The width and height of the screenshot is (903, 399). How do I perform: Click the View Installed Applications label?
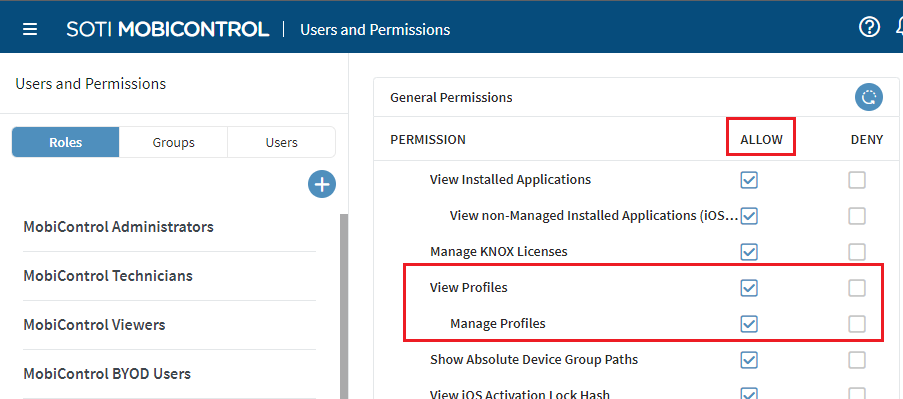(x=510, y=180)
